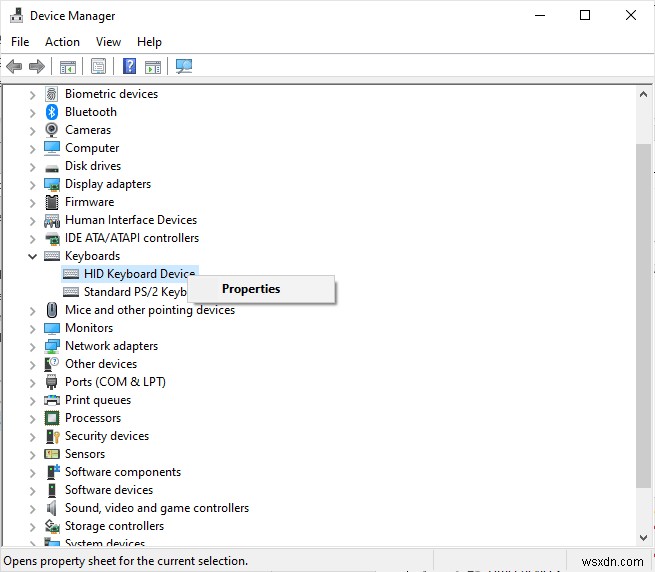Minimize the Device Manager window
The width and height of the screenshot is (655, 572).
540,15
